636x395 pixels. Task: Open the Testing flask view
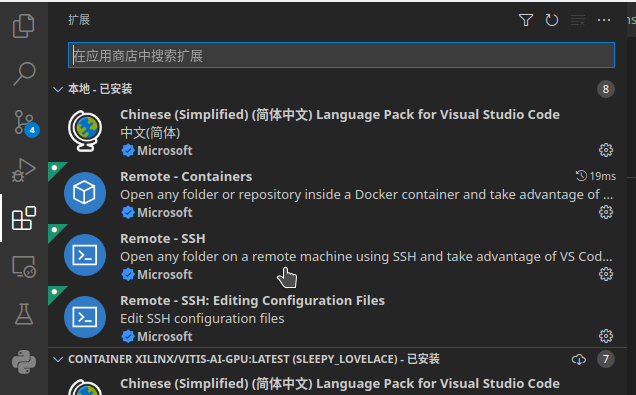tap(24, 314)
